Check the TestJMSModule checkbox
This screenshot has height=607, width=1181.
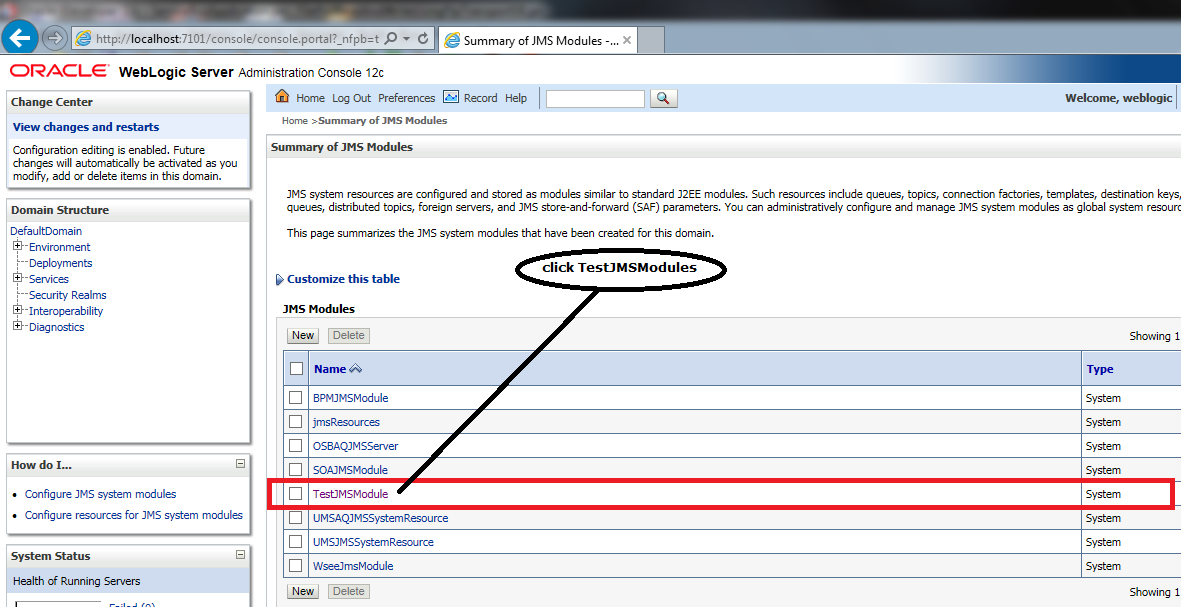coord(296,494)
